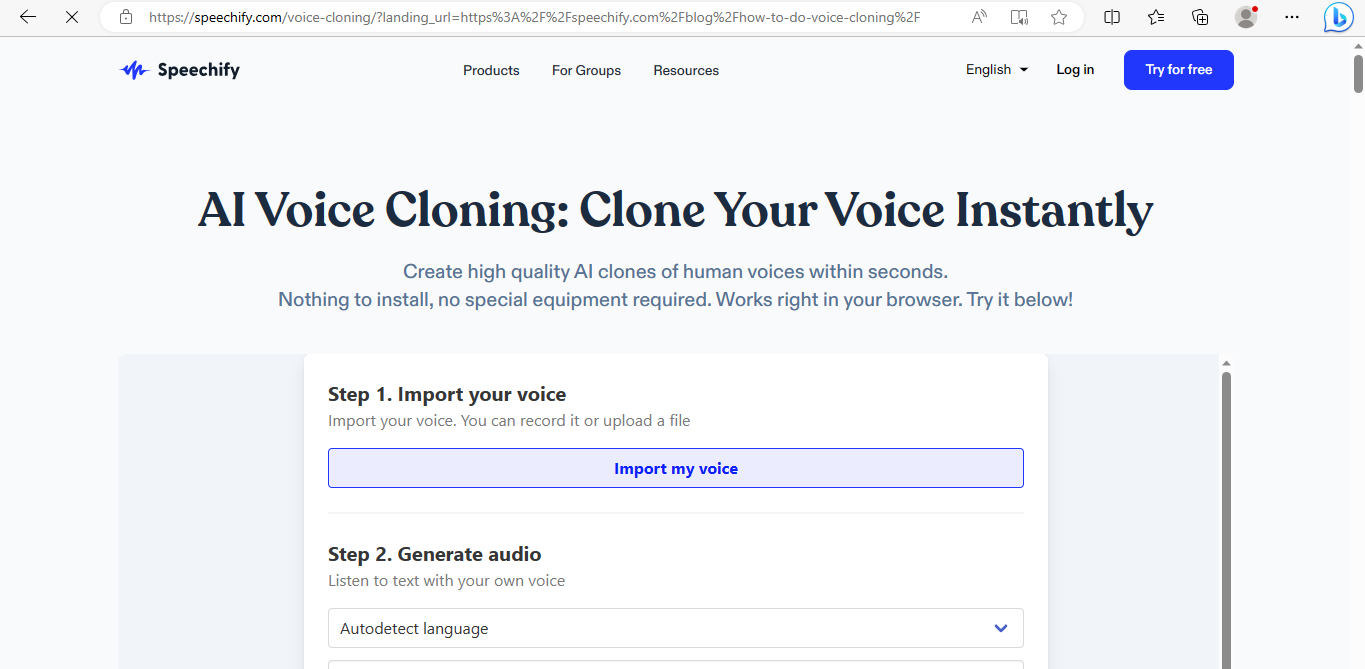Click the line 'Create high quality AI clones of human voices'
The image size is (1365, 669).
(676, 271)
